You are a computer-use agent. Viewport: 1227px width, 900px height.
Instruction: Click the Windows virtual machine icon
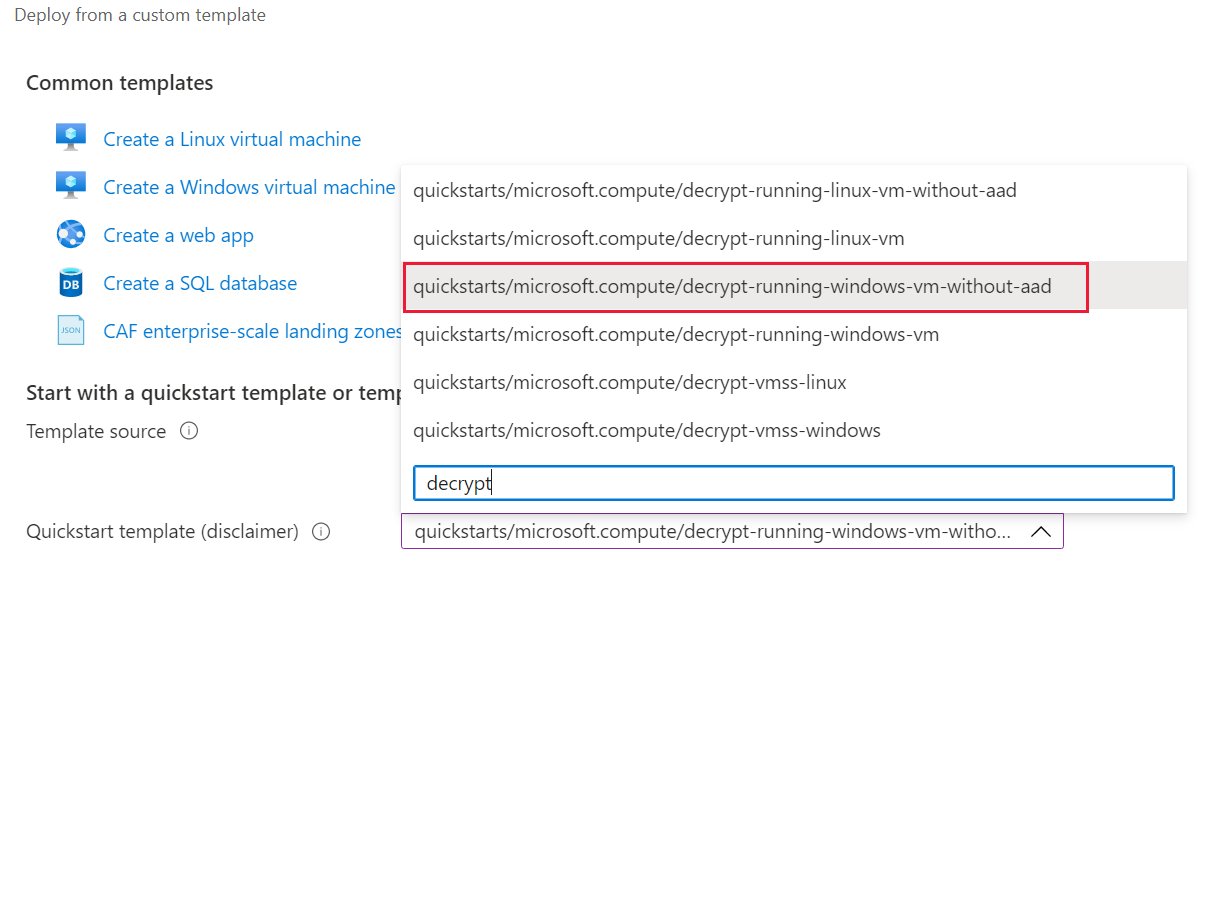(71, 186)
